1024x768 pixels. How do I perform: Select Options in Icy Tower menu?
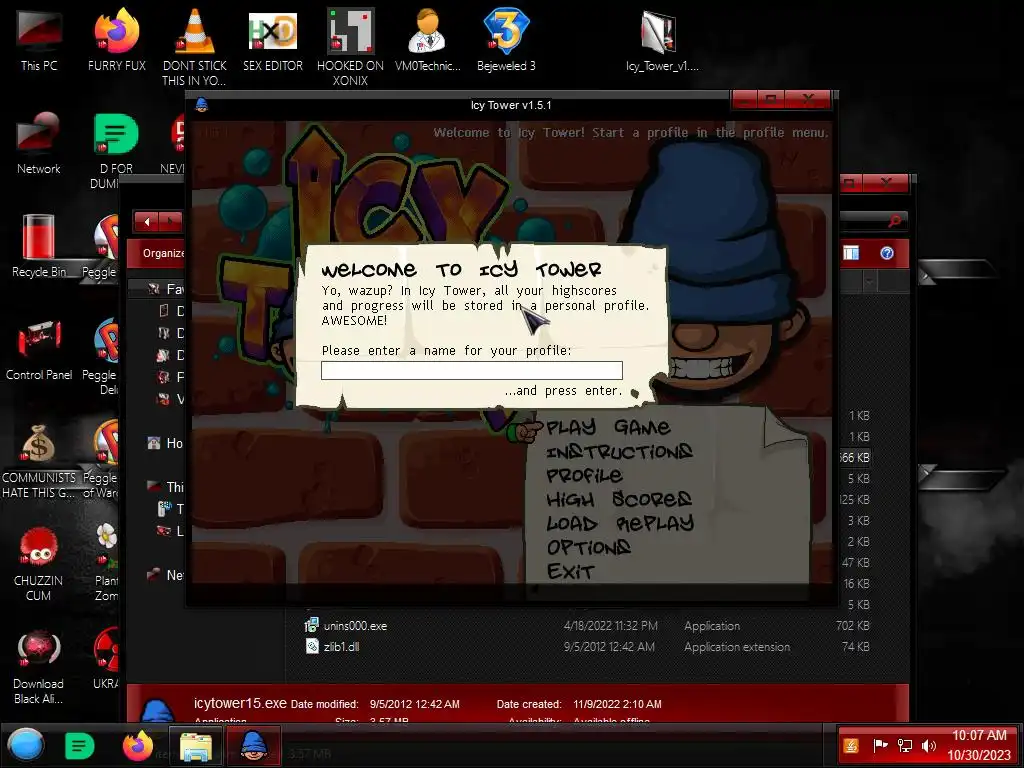point(588,547)
